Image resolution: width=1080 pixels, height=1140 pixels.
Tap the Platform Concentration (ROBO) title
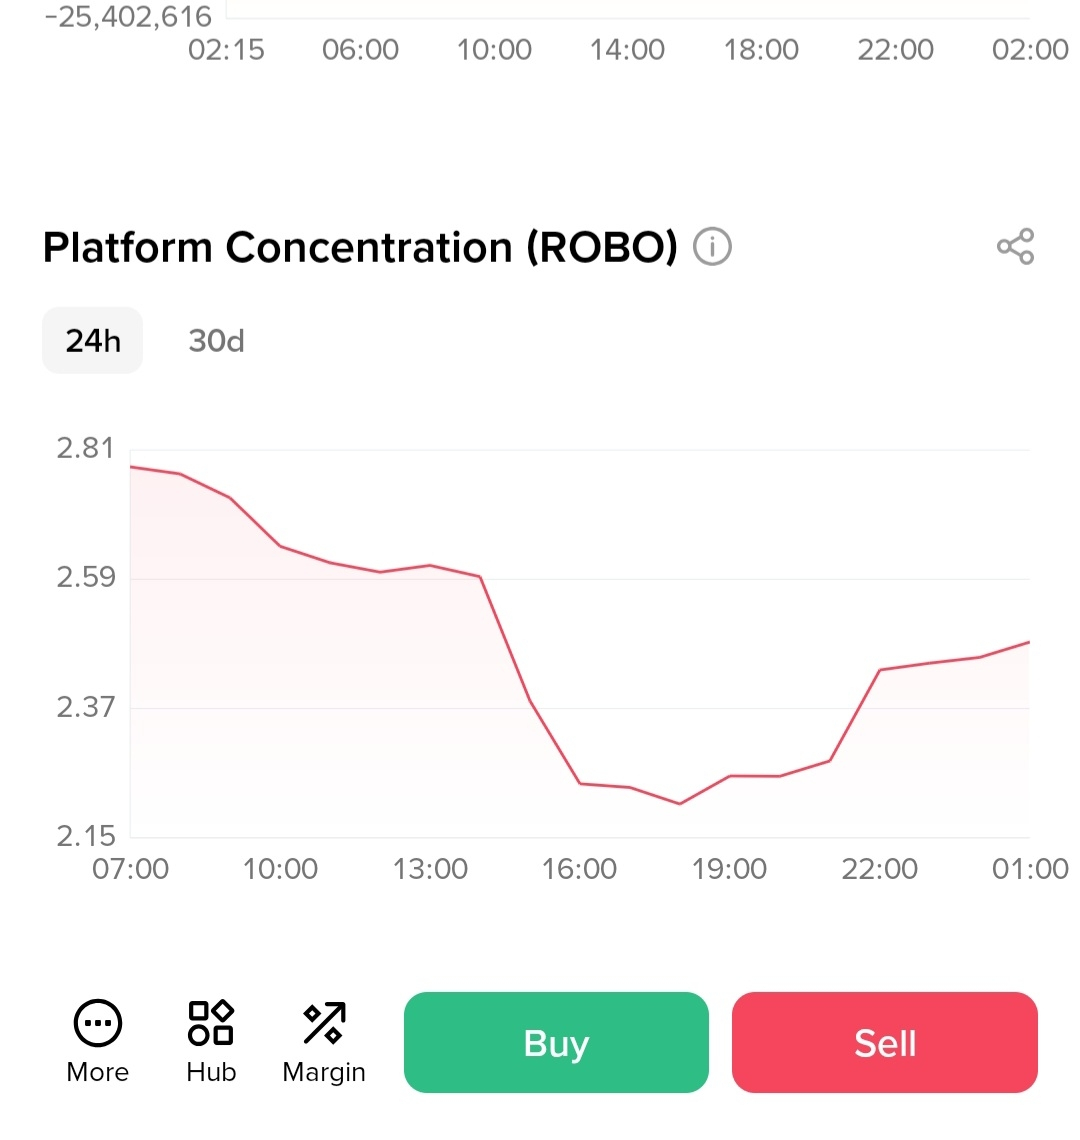[360, 247]
